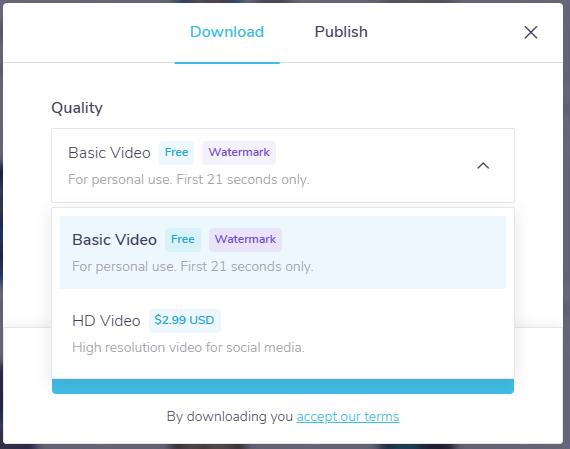
Task: Click the blue download button below the list
Action: click(x=283, y=386)
